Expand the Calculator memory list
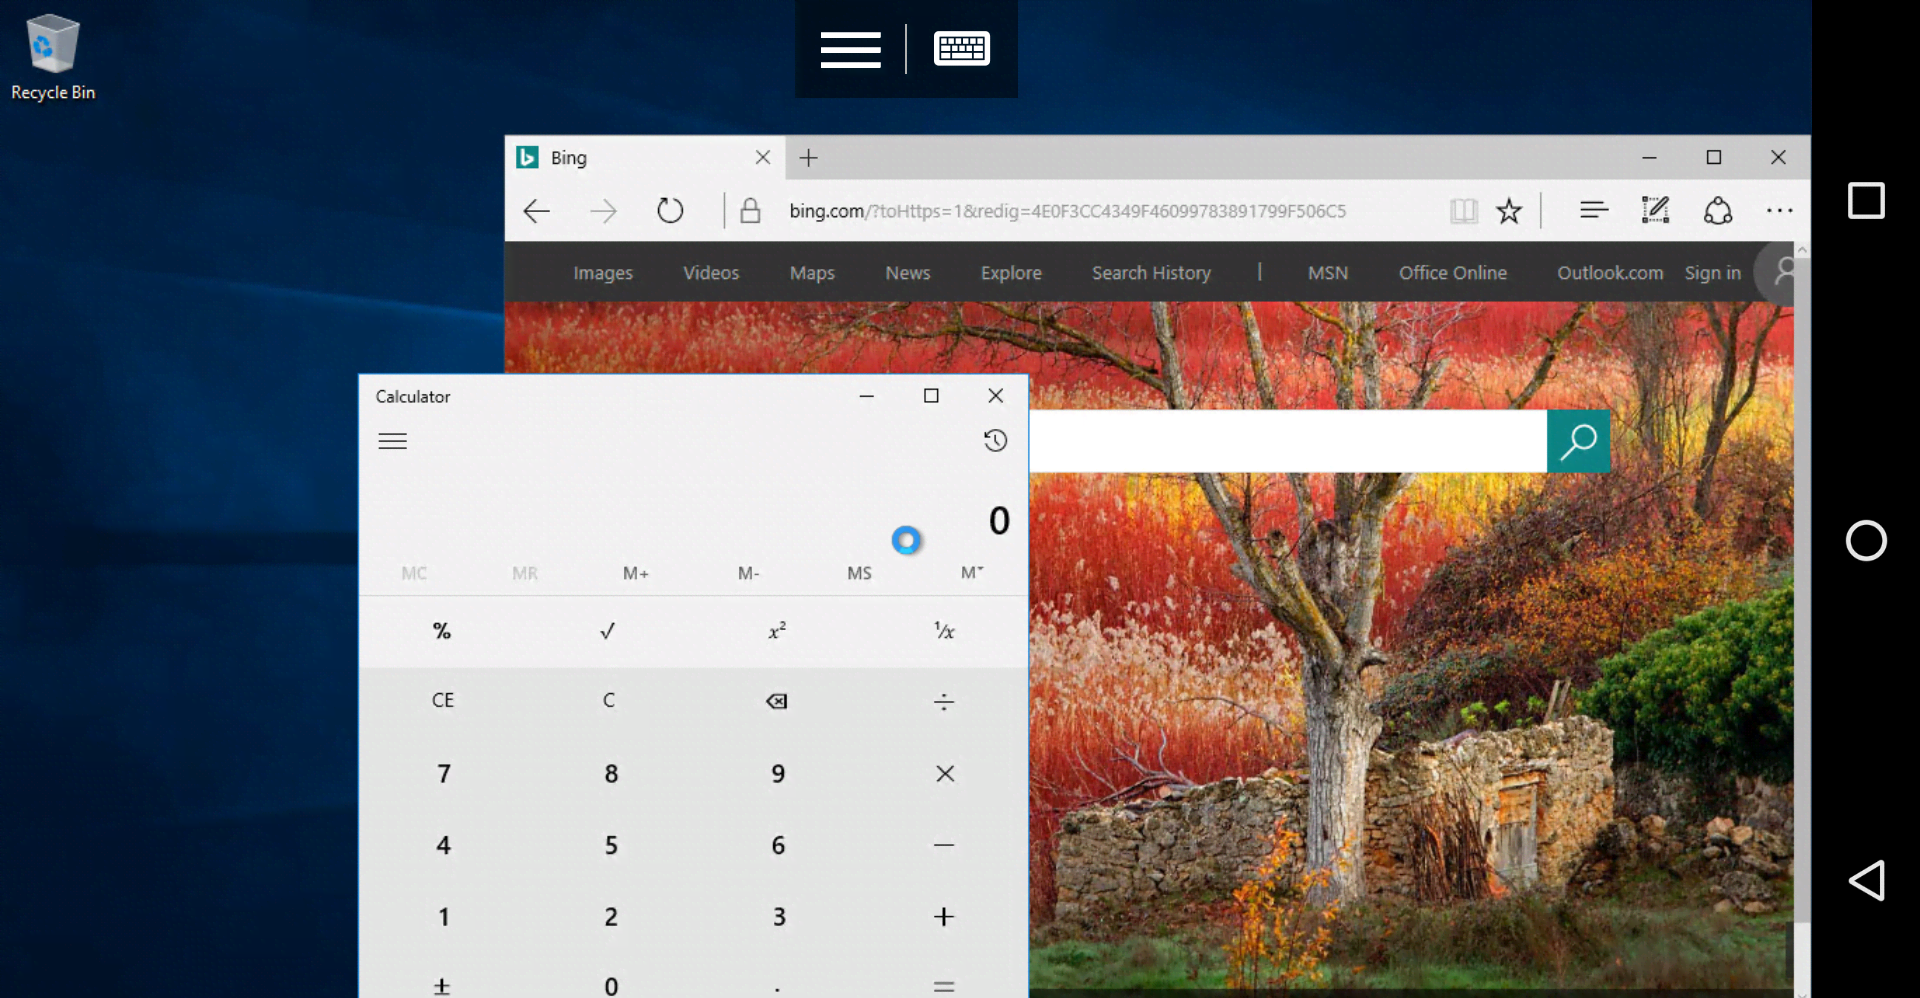Image resolution: width=1920 pixels, height=998 pixels. pos(972,573)
